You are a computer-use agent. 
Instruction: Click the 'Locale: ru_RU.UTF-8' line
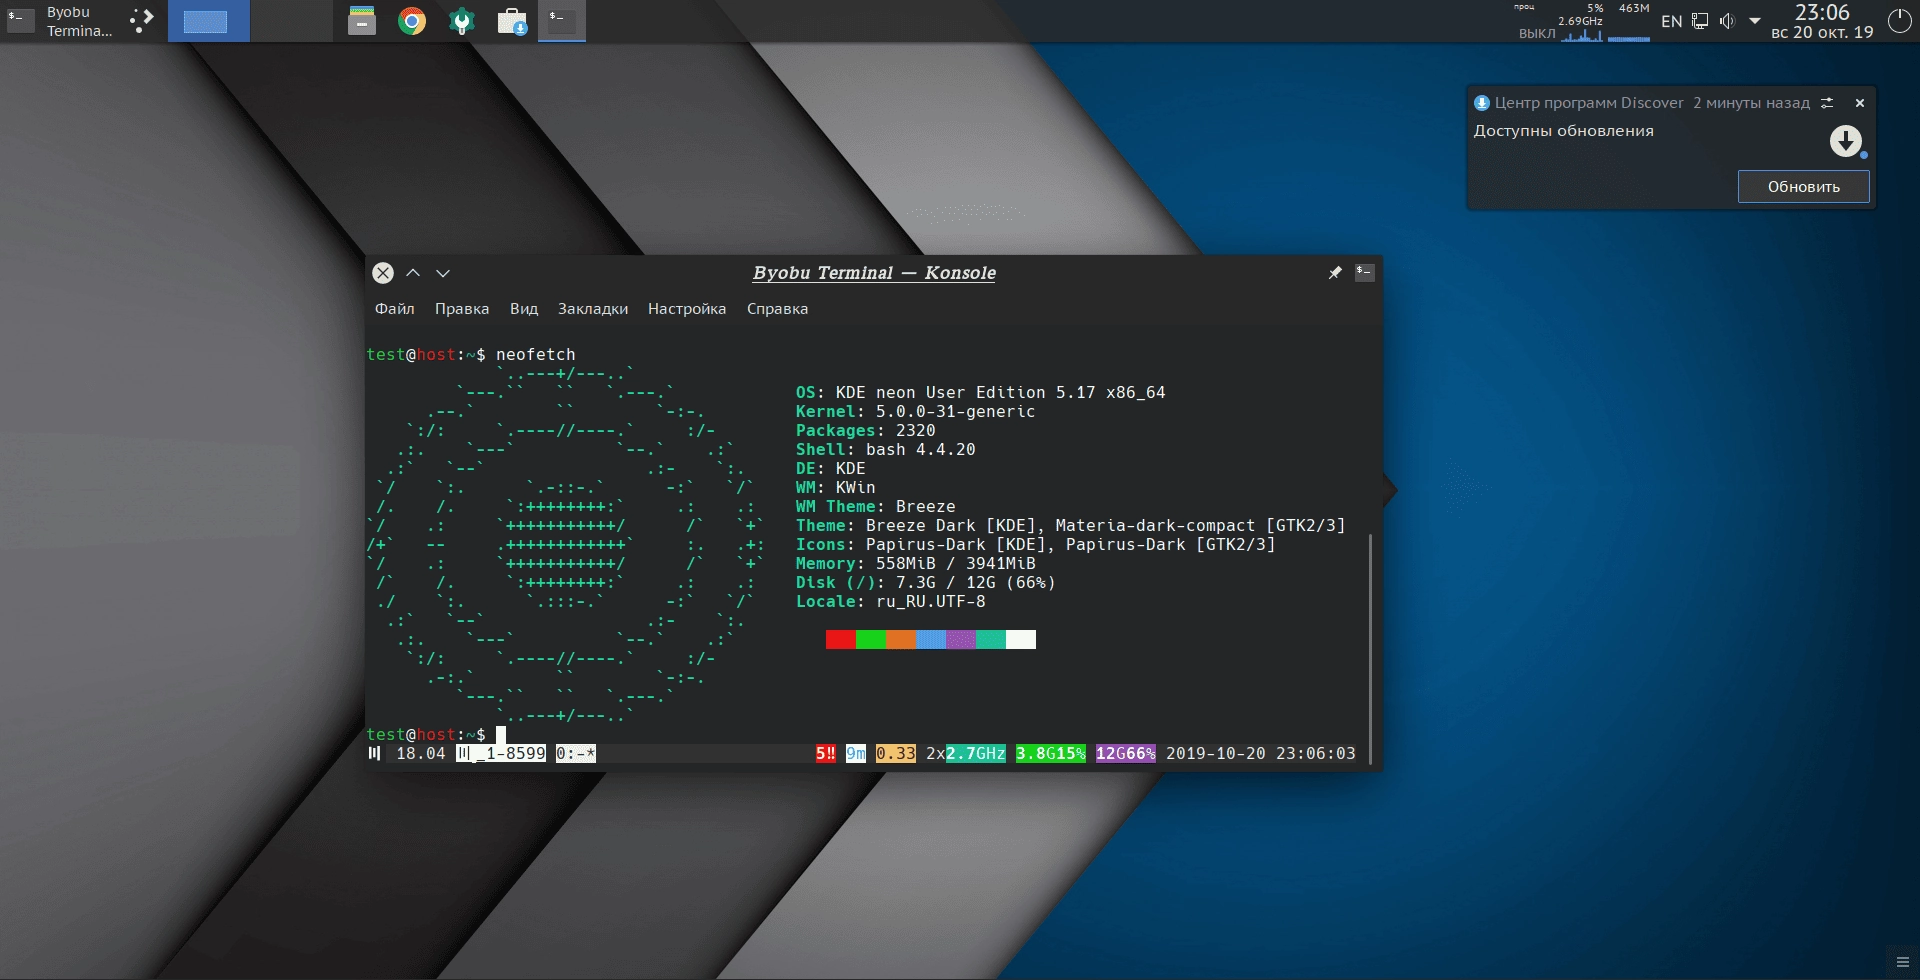891,602
